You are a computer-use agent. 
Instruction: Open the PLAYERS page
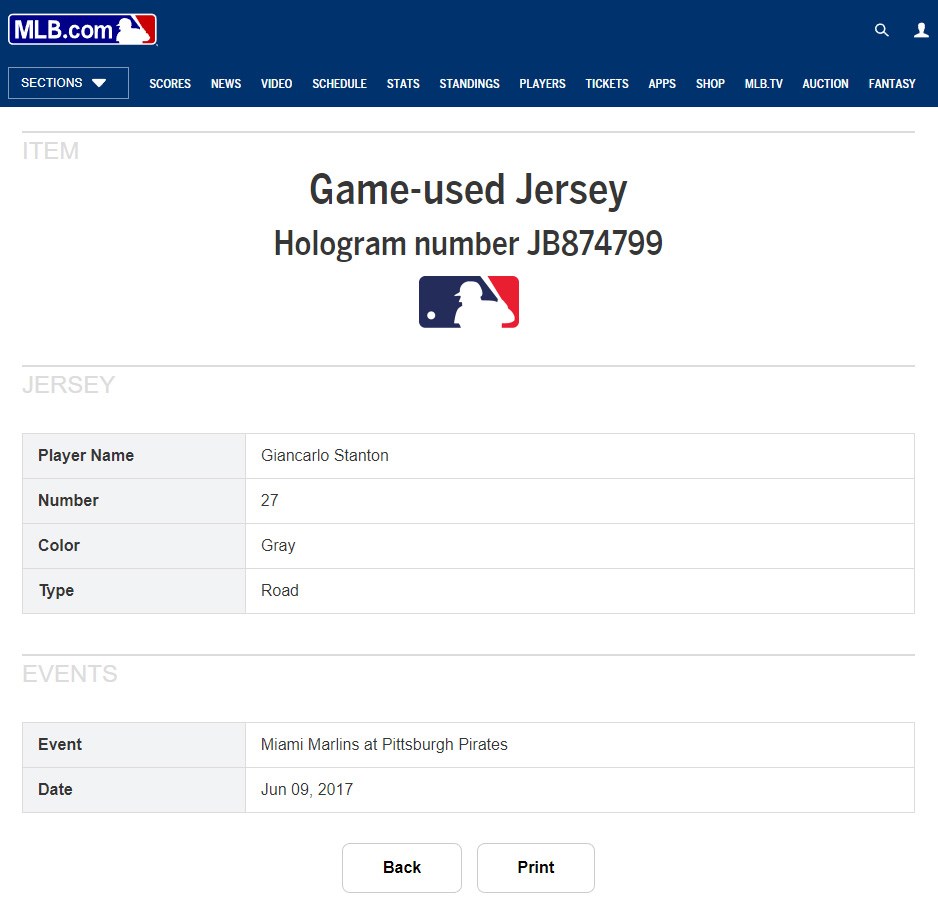point(542,84)
